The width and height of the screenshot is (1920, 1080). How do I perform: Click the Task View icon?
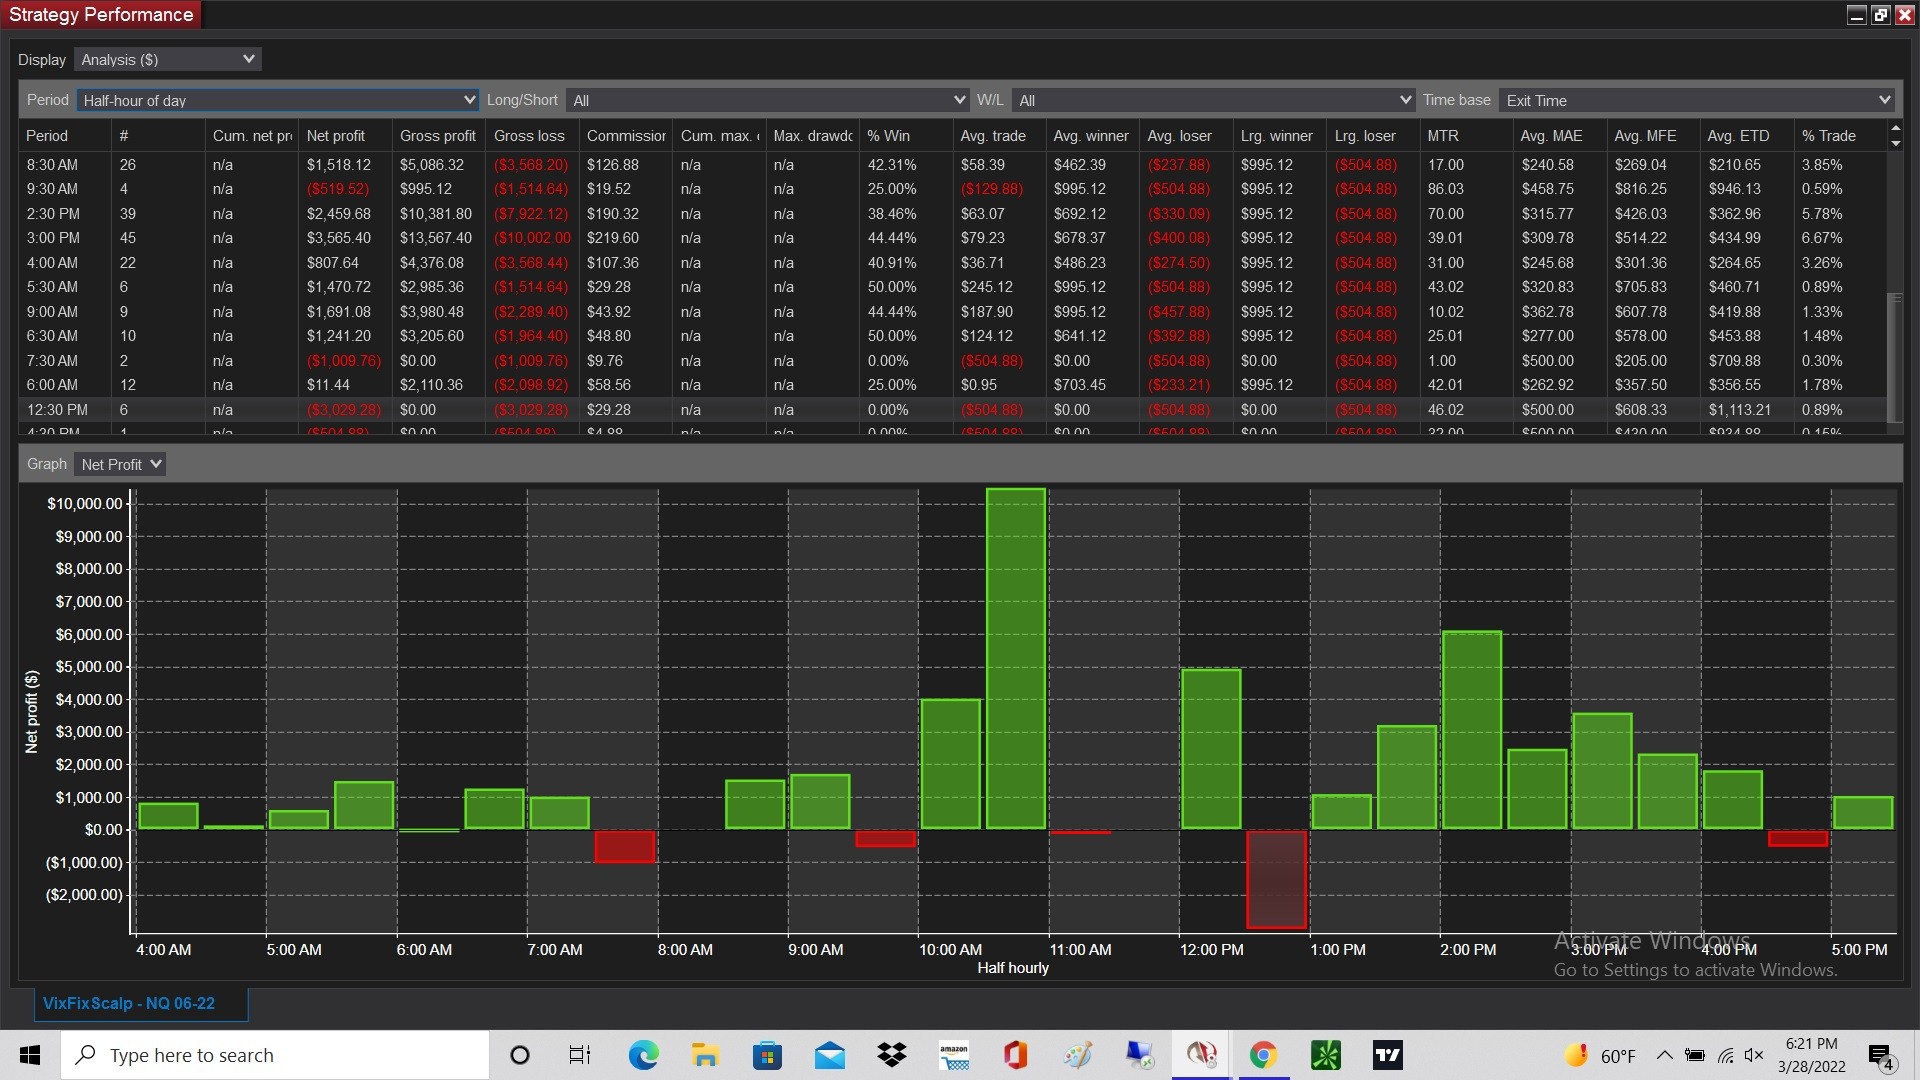point(580,1055)
